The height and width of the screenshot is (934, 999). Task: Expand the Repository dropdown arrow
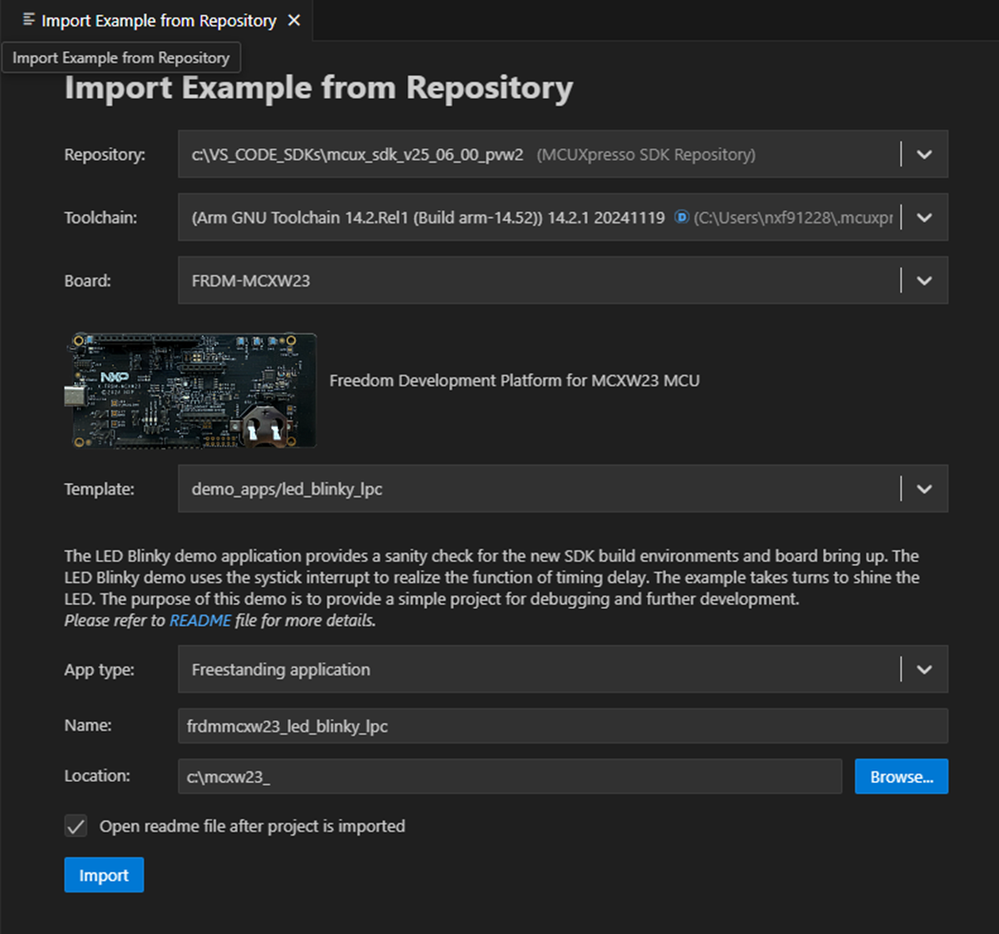click(924, 154)
